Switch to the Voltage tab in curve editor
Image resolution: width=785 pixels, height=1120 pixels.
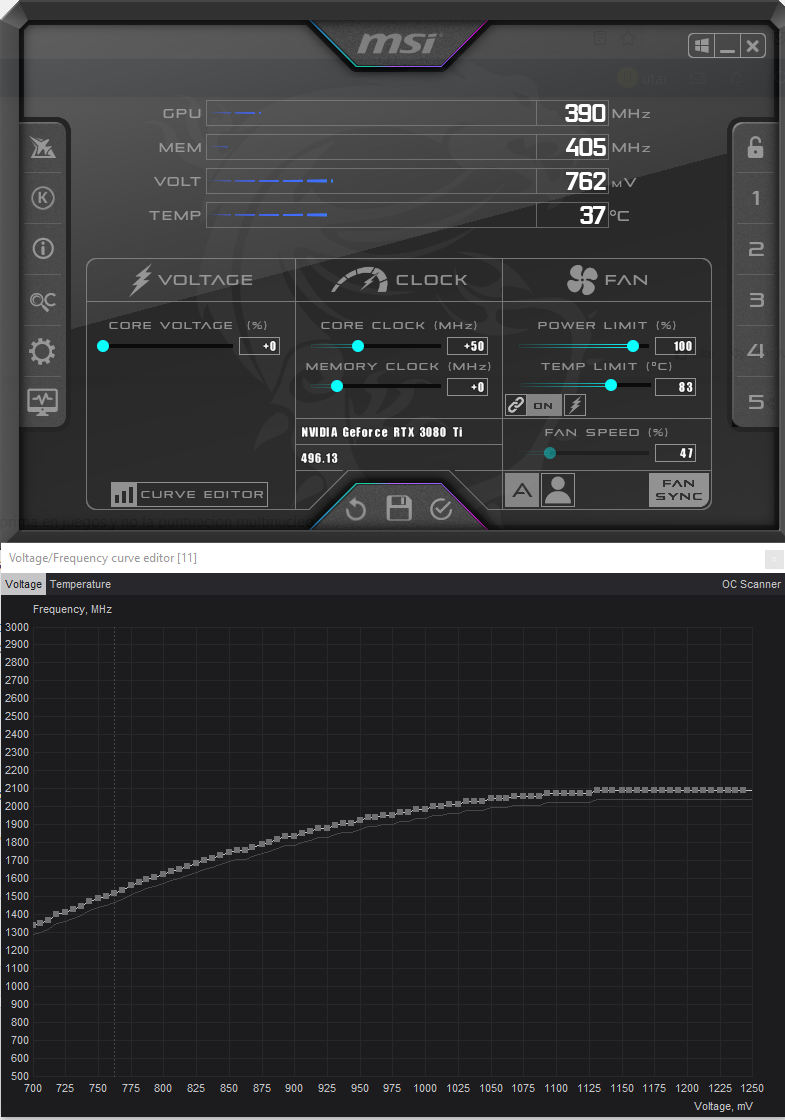[x=23, y=584]
